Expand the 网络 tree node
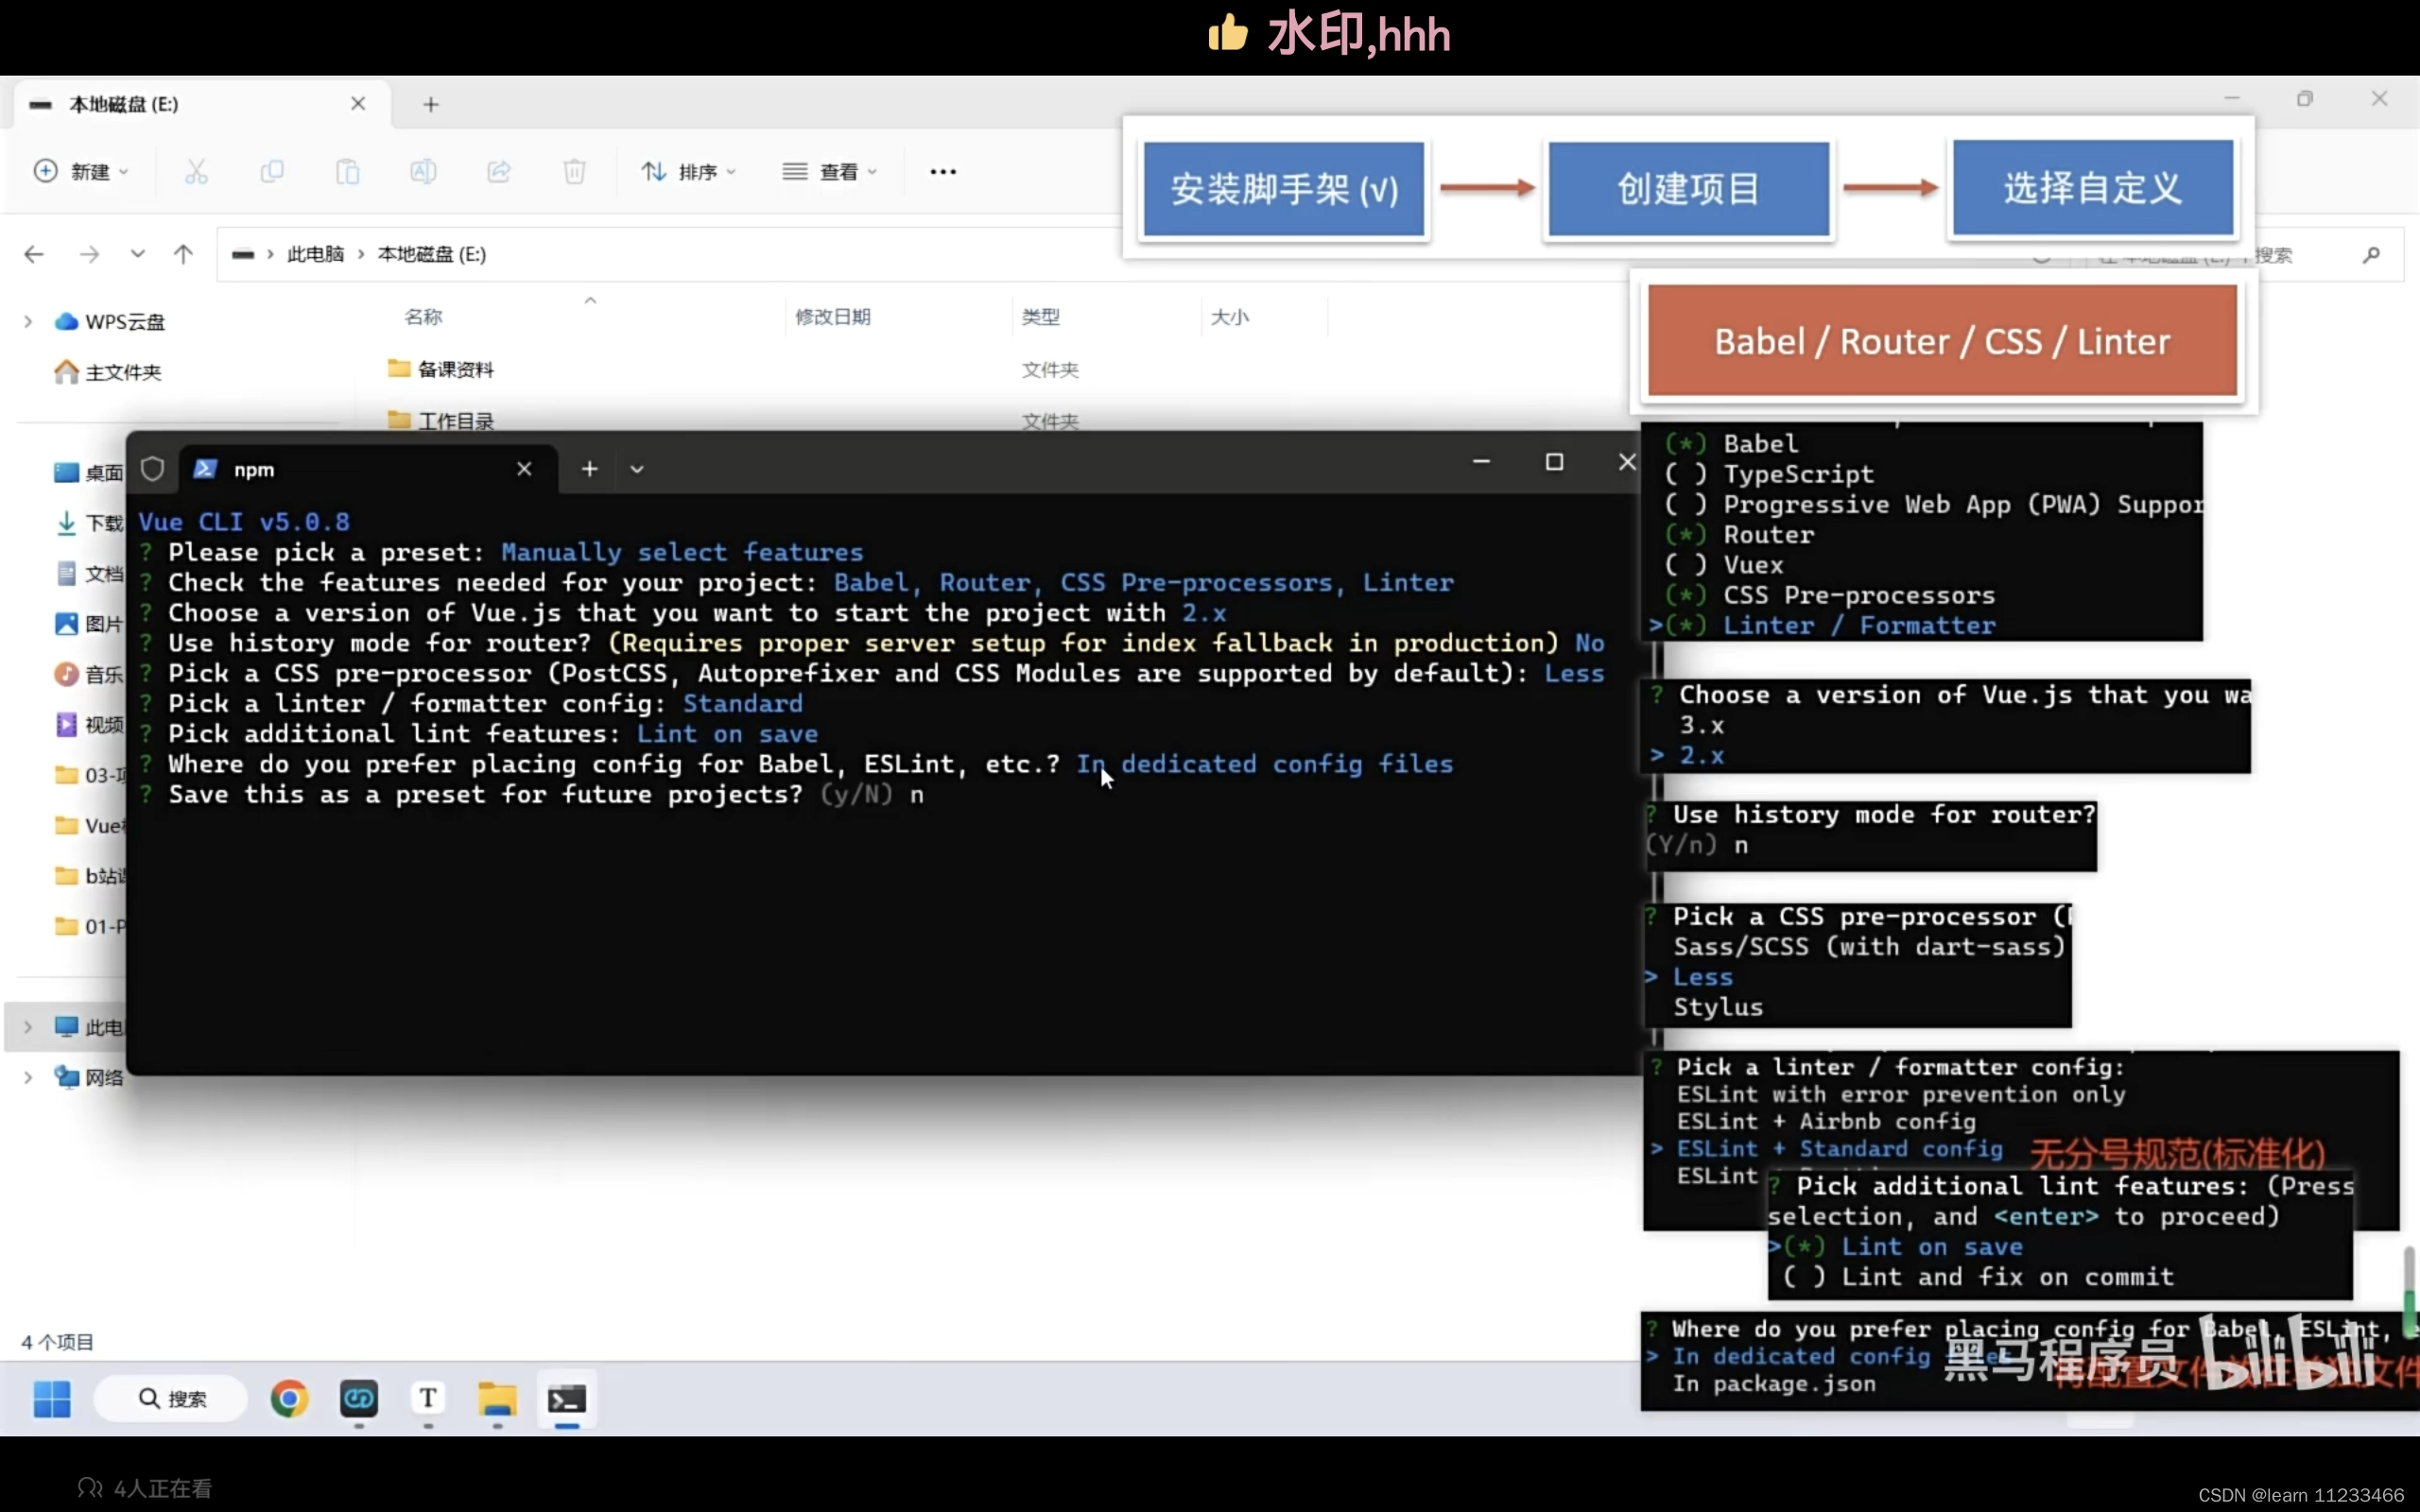2420x1512 pixels. pos(28,1077)
